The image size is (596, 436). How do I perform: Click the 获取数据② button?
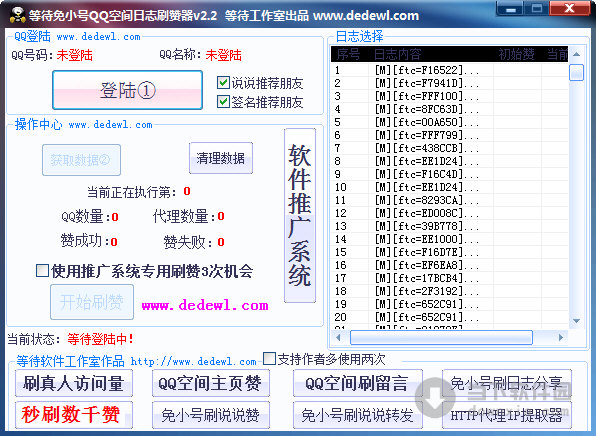pyautogui.click(x=81, y=160)
